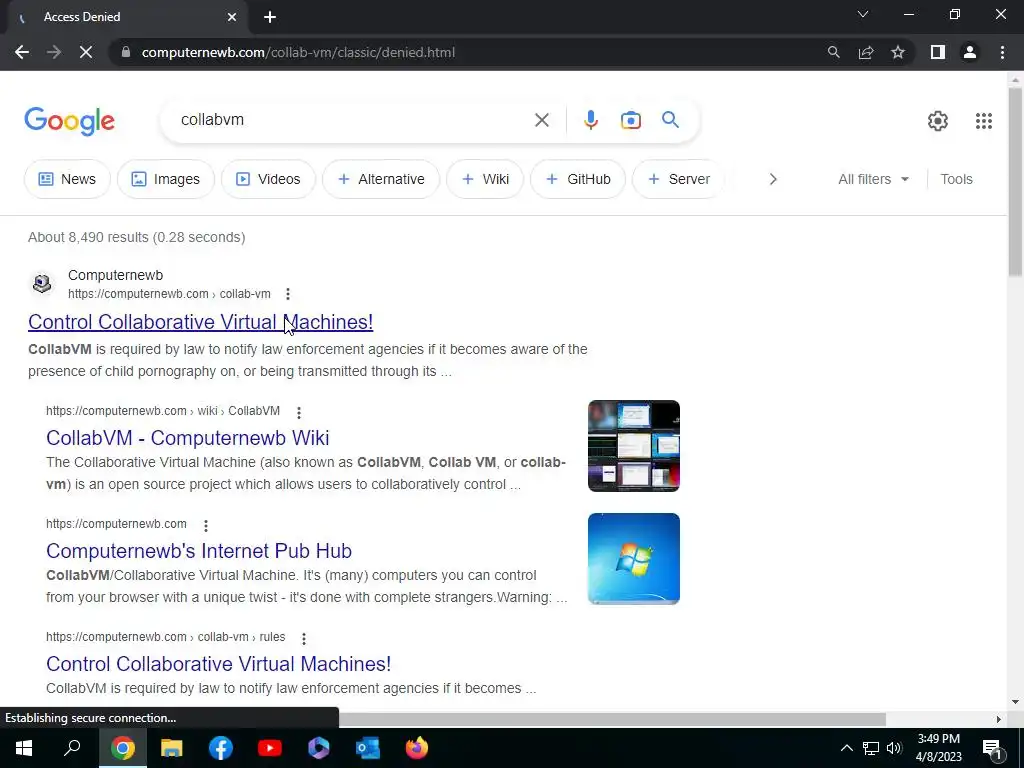Open the volume control in system tray
The height and width of the screenshot is (768, 1024).
click(894, 748)
